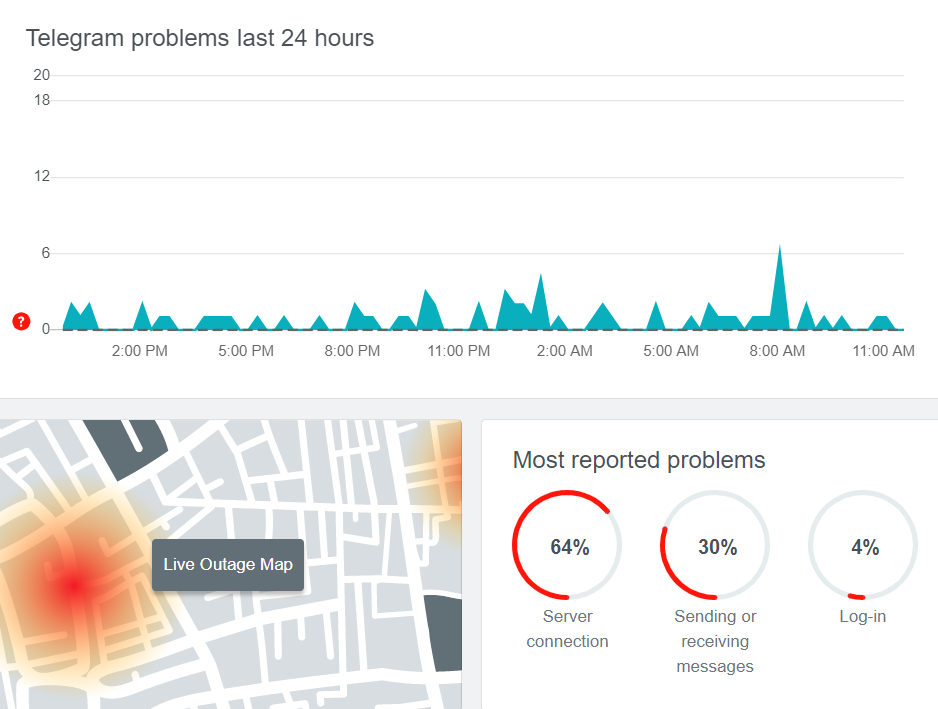Click the 2:00 PM time axis label
This screenshot has height=709, width=938.
point(139,351)
